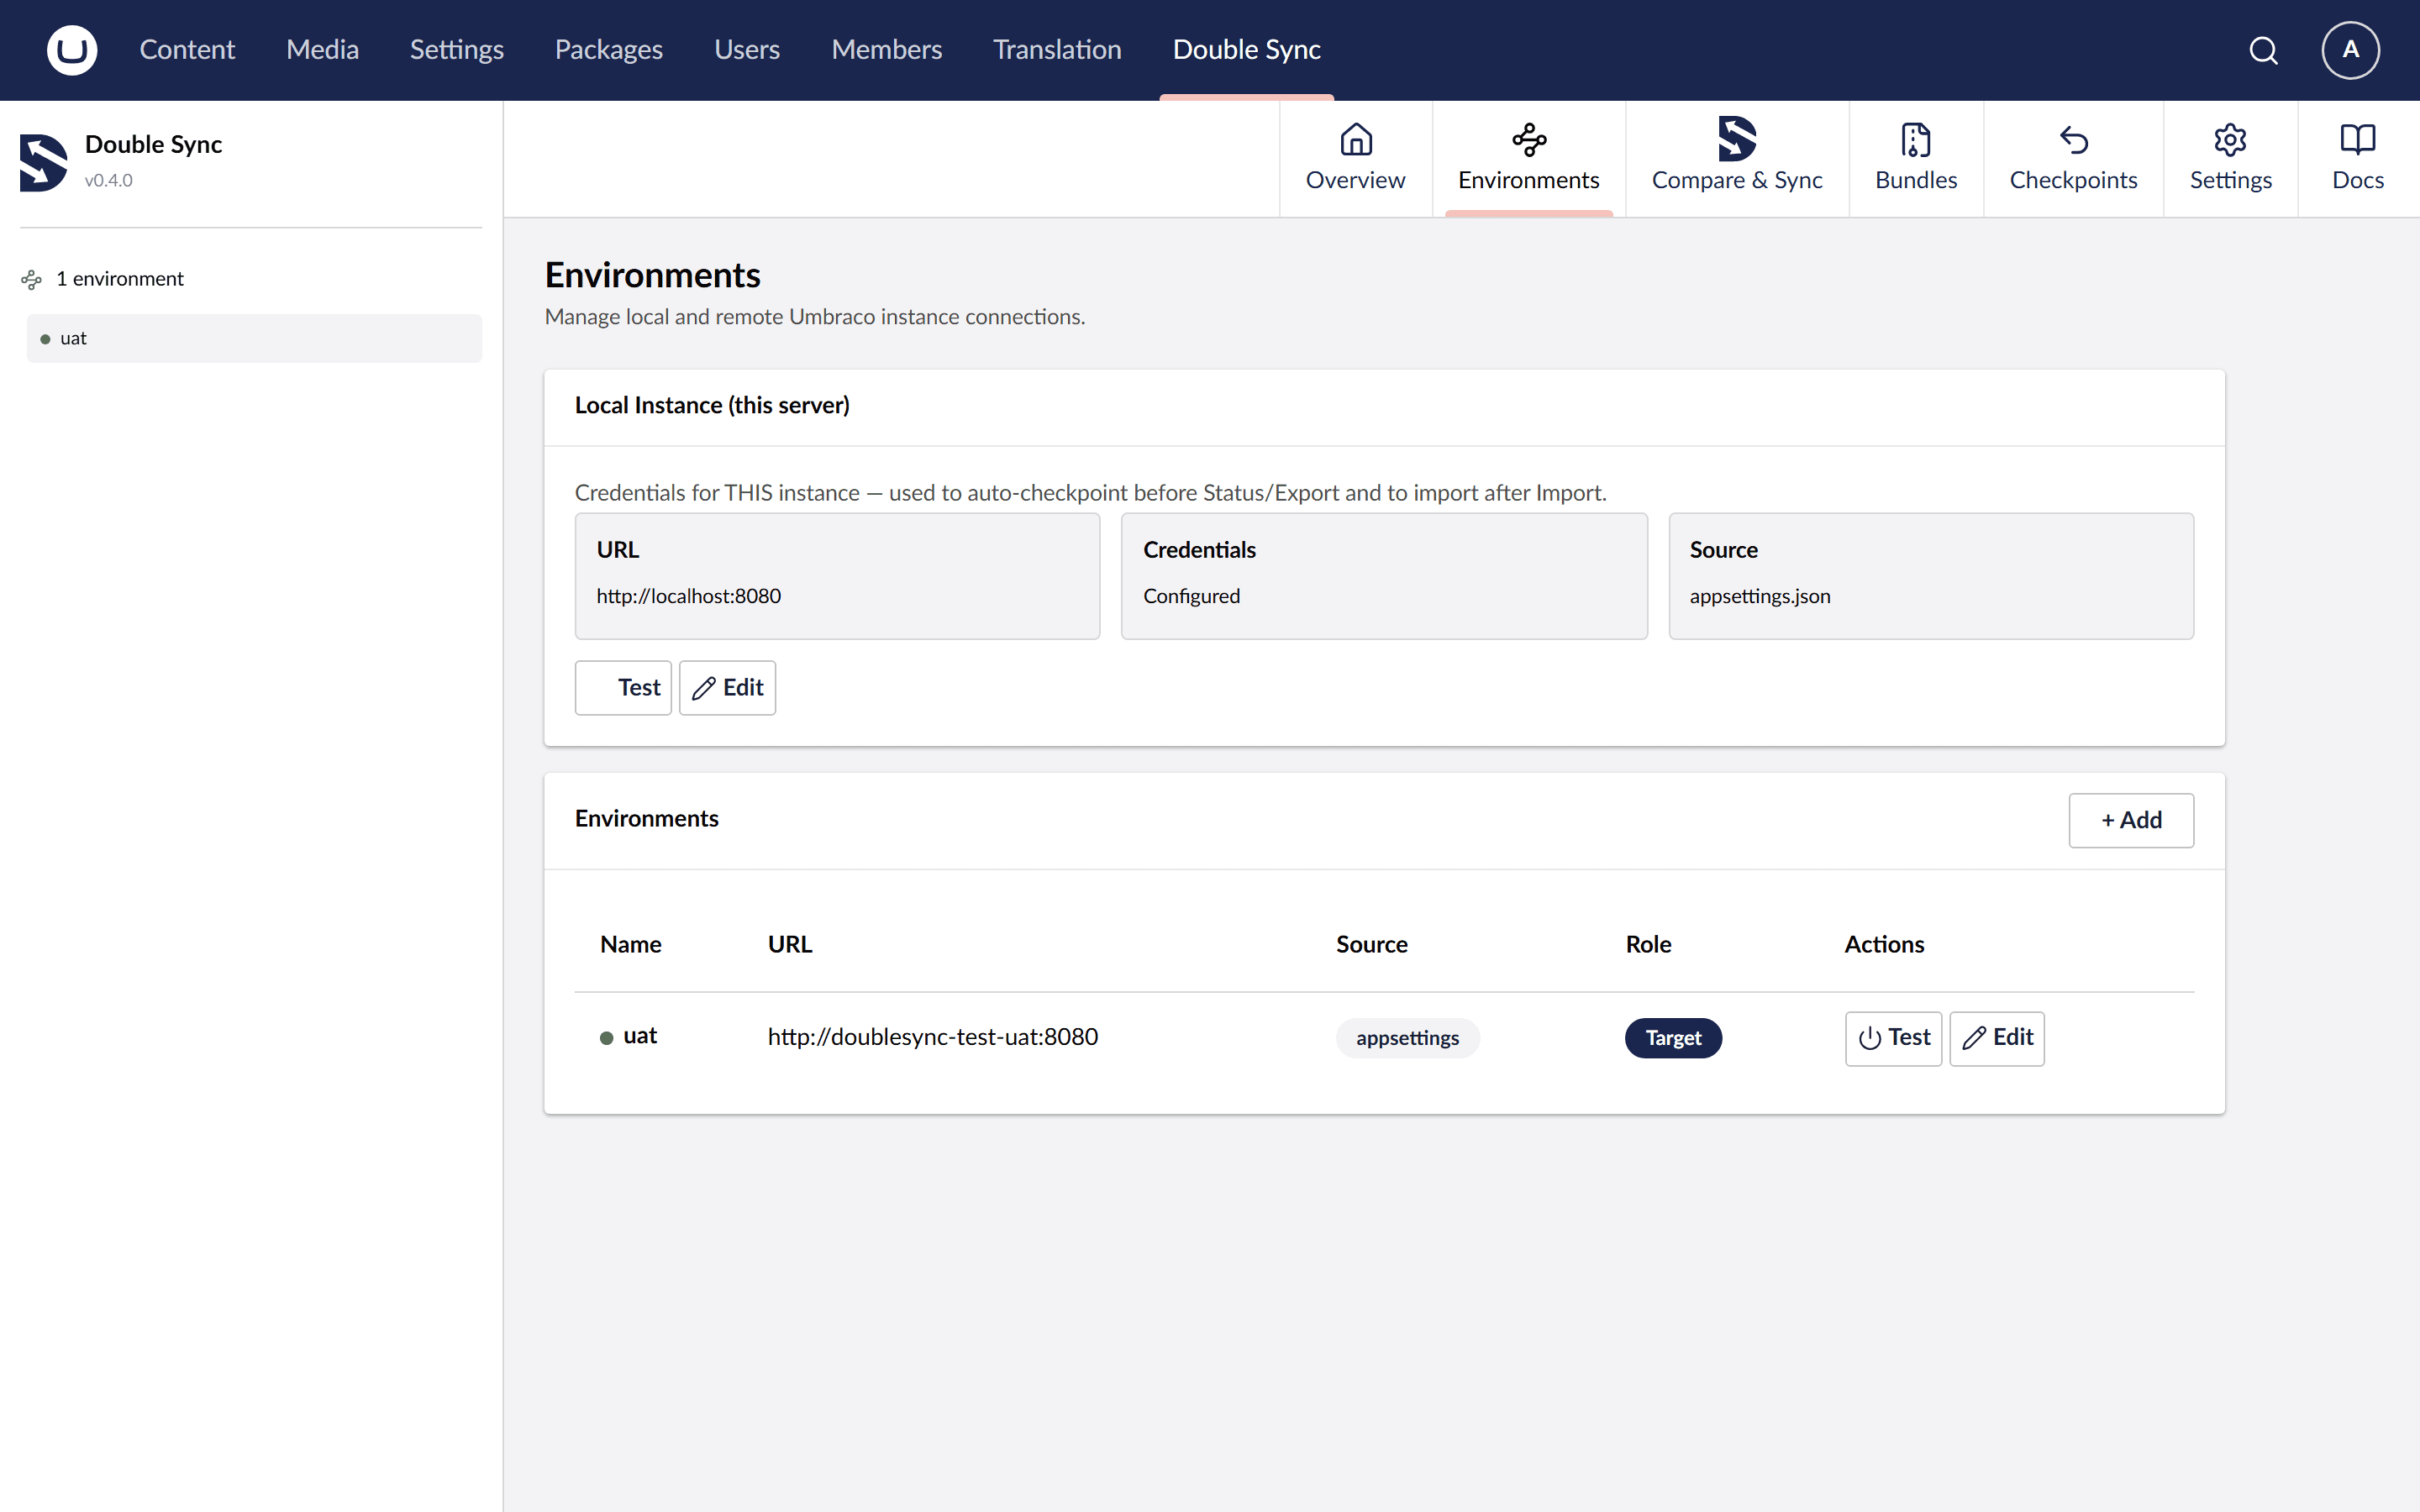Click the Target role badge
The height and width of the screenshot is (1512, 2420).
click(x=1673, y=1038)
